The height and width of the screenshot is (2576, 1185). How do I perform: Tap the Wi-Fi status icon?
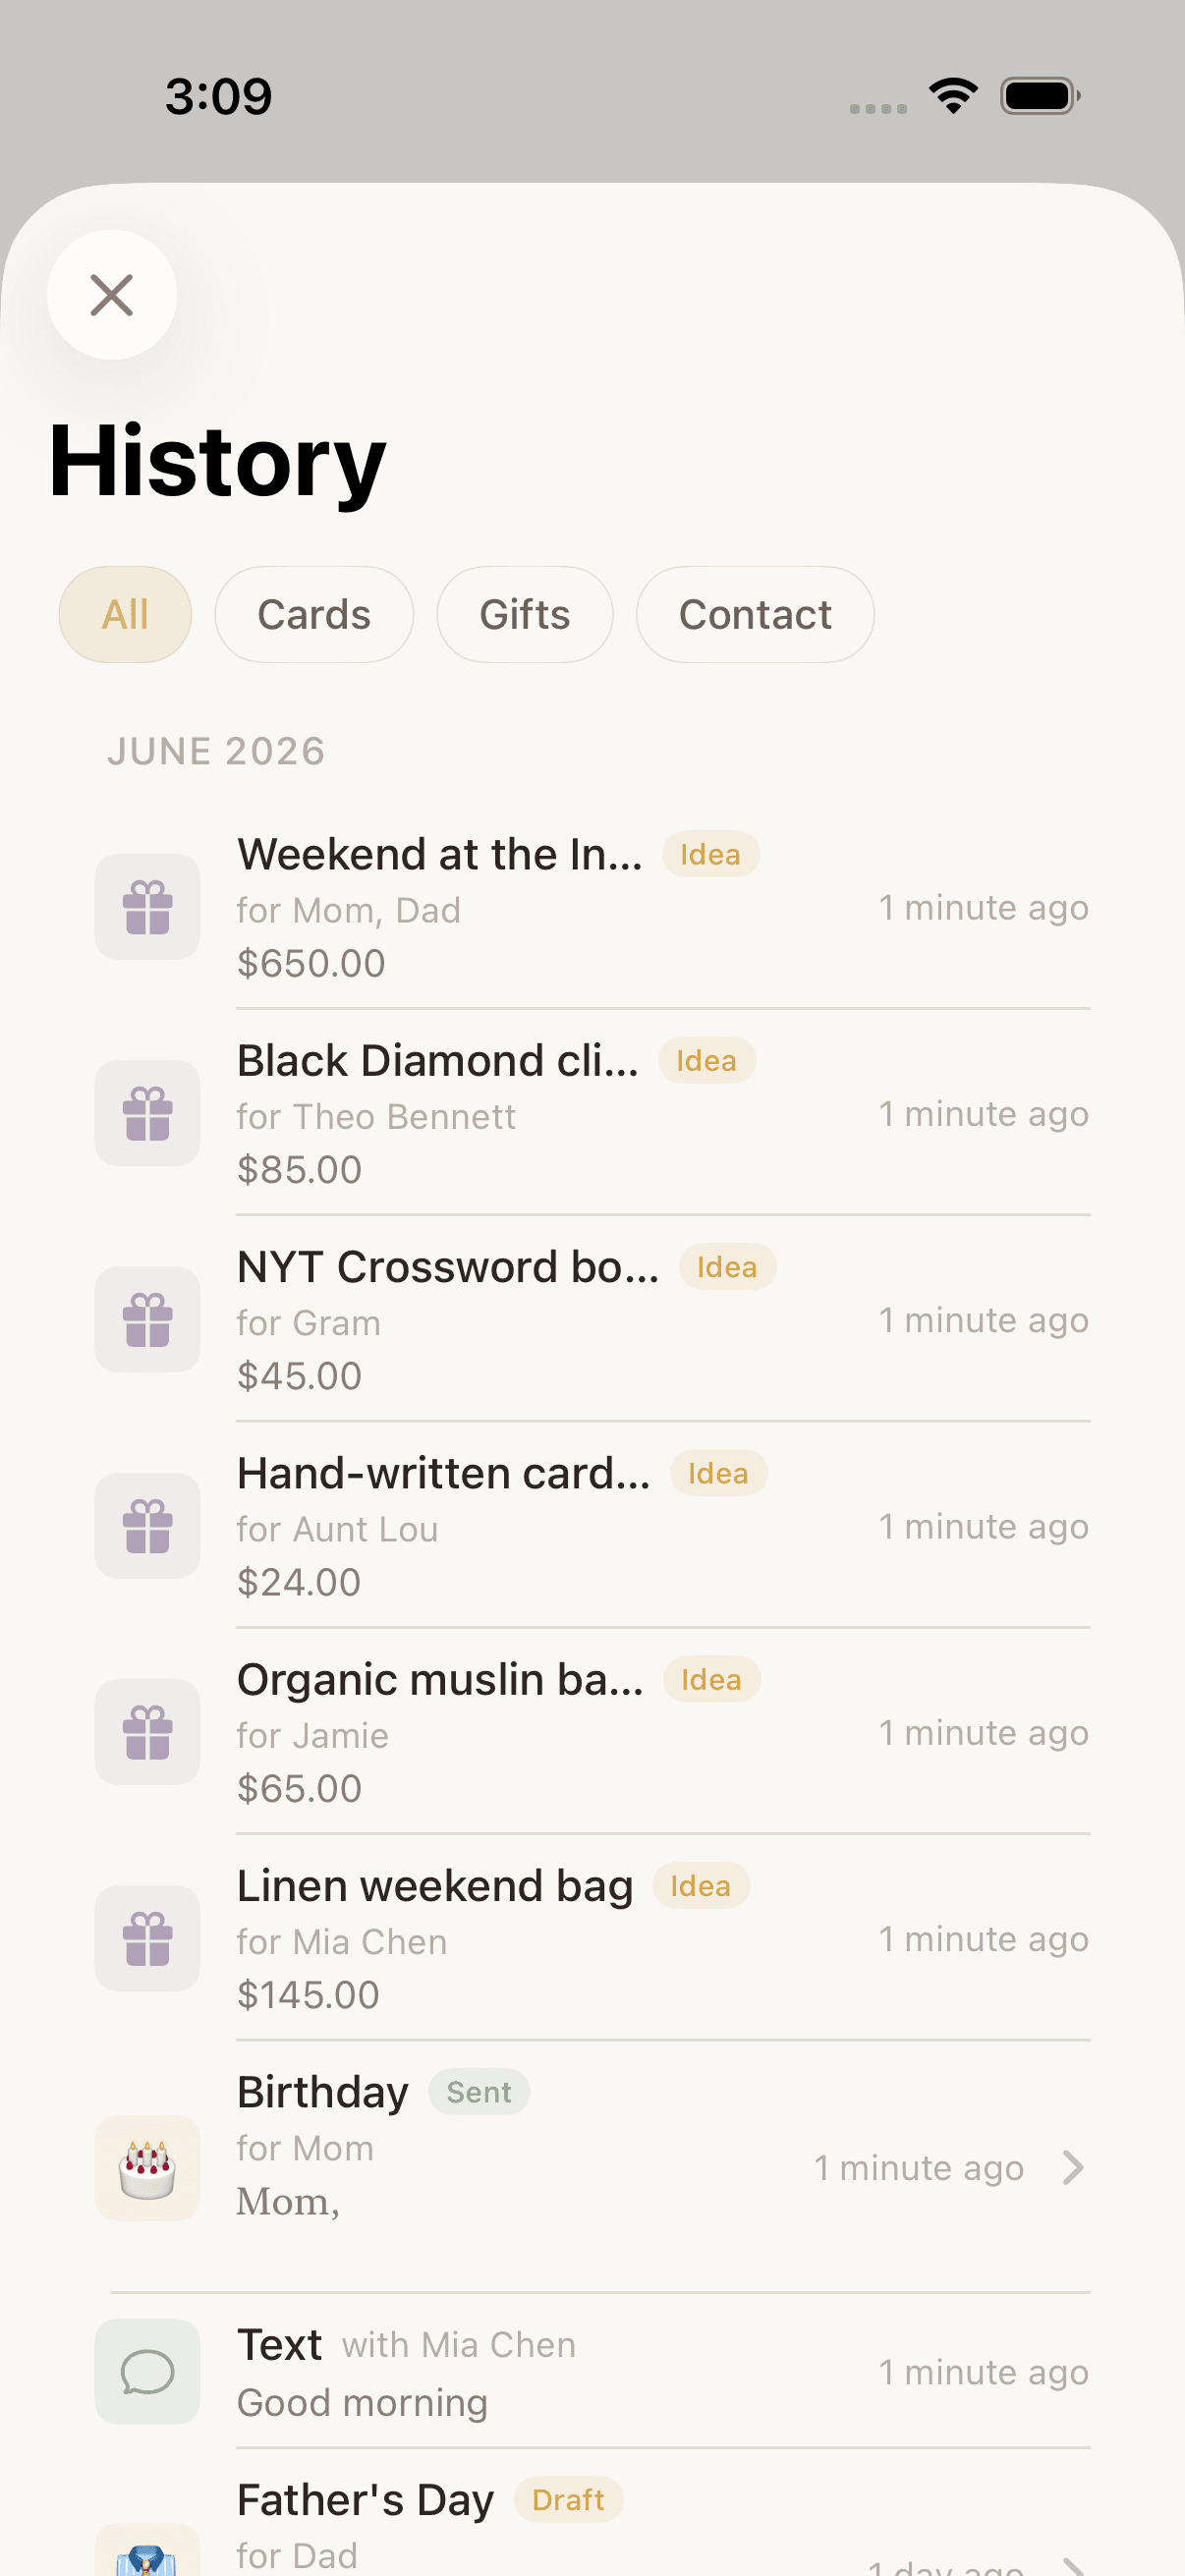point(953,96)
